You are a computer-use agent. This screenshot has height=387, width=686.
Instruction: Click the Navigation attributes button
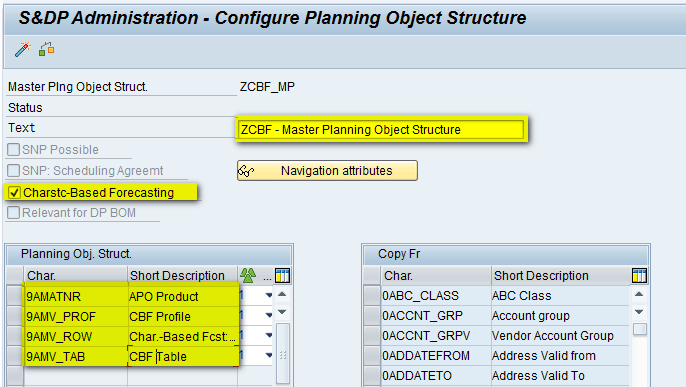pos(327,171)
